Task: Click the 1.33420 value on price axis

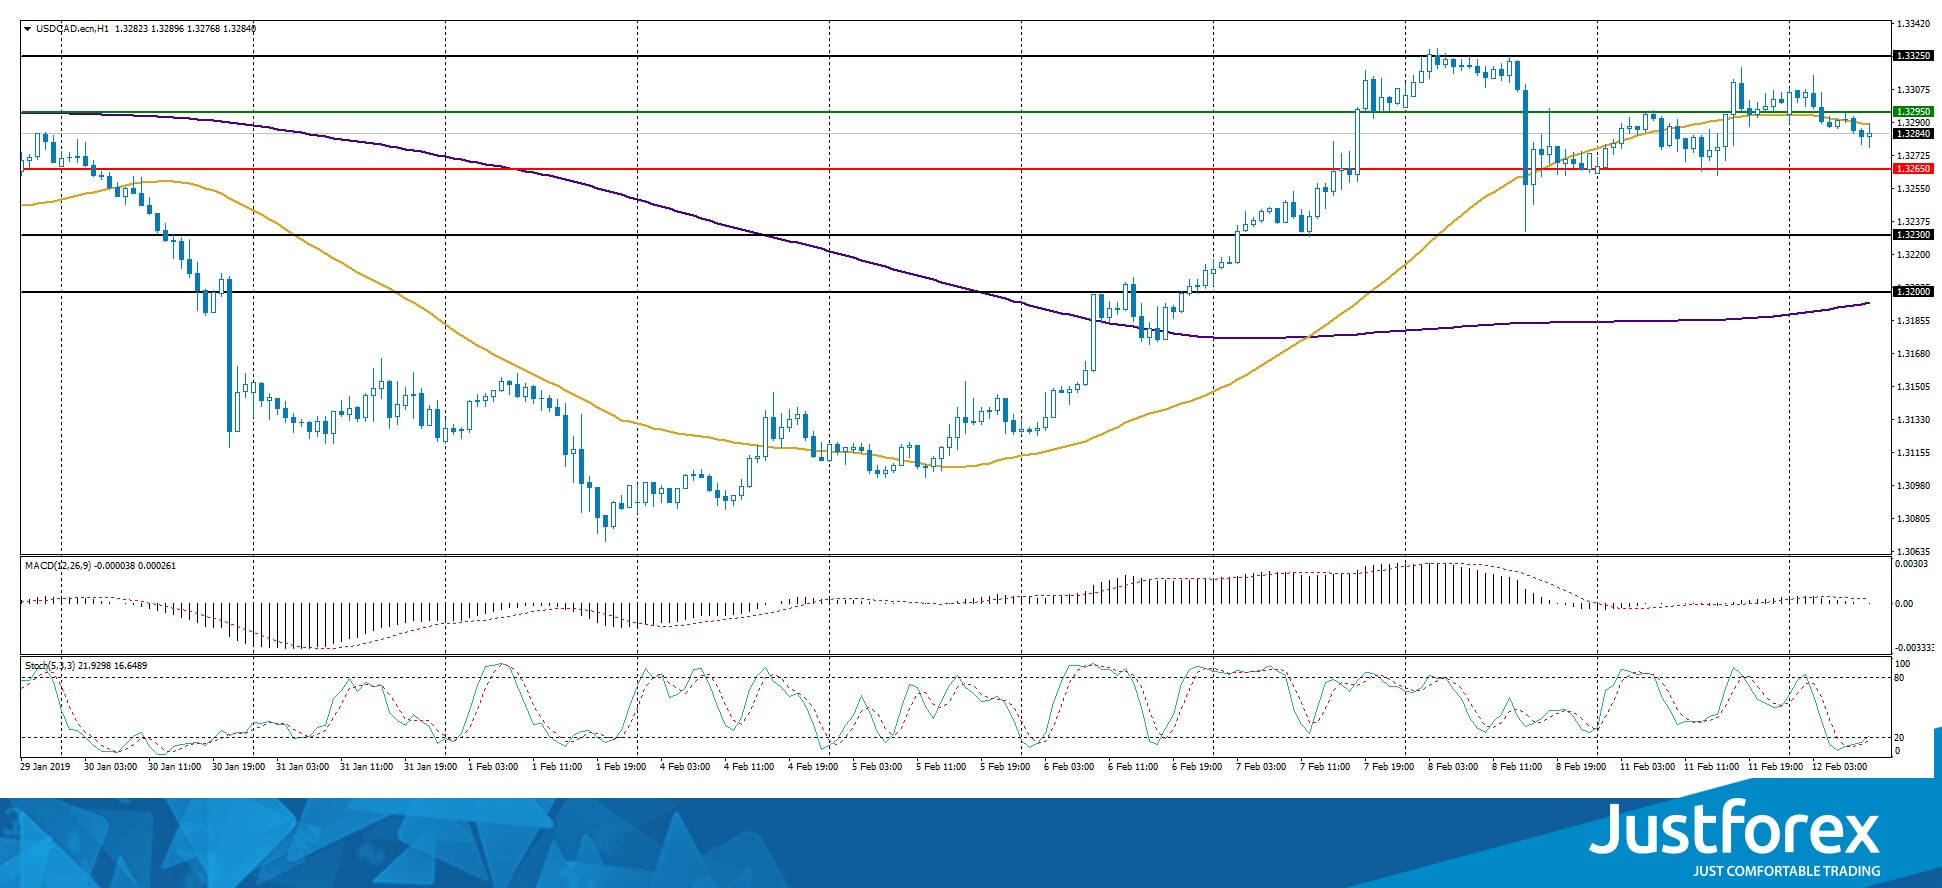Action: pos(1913,24)
